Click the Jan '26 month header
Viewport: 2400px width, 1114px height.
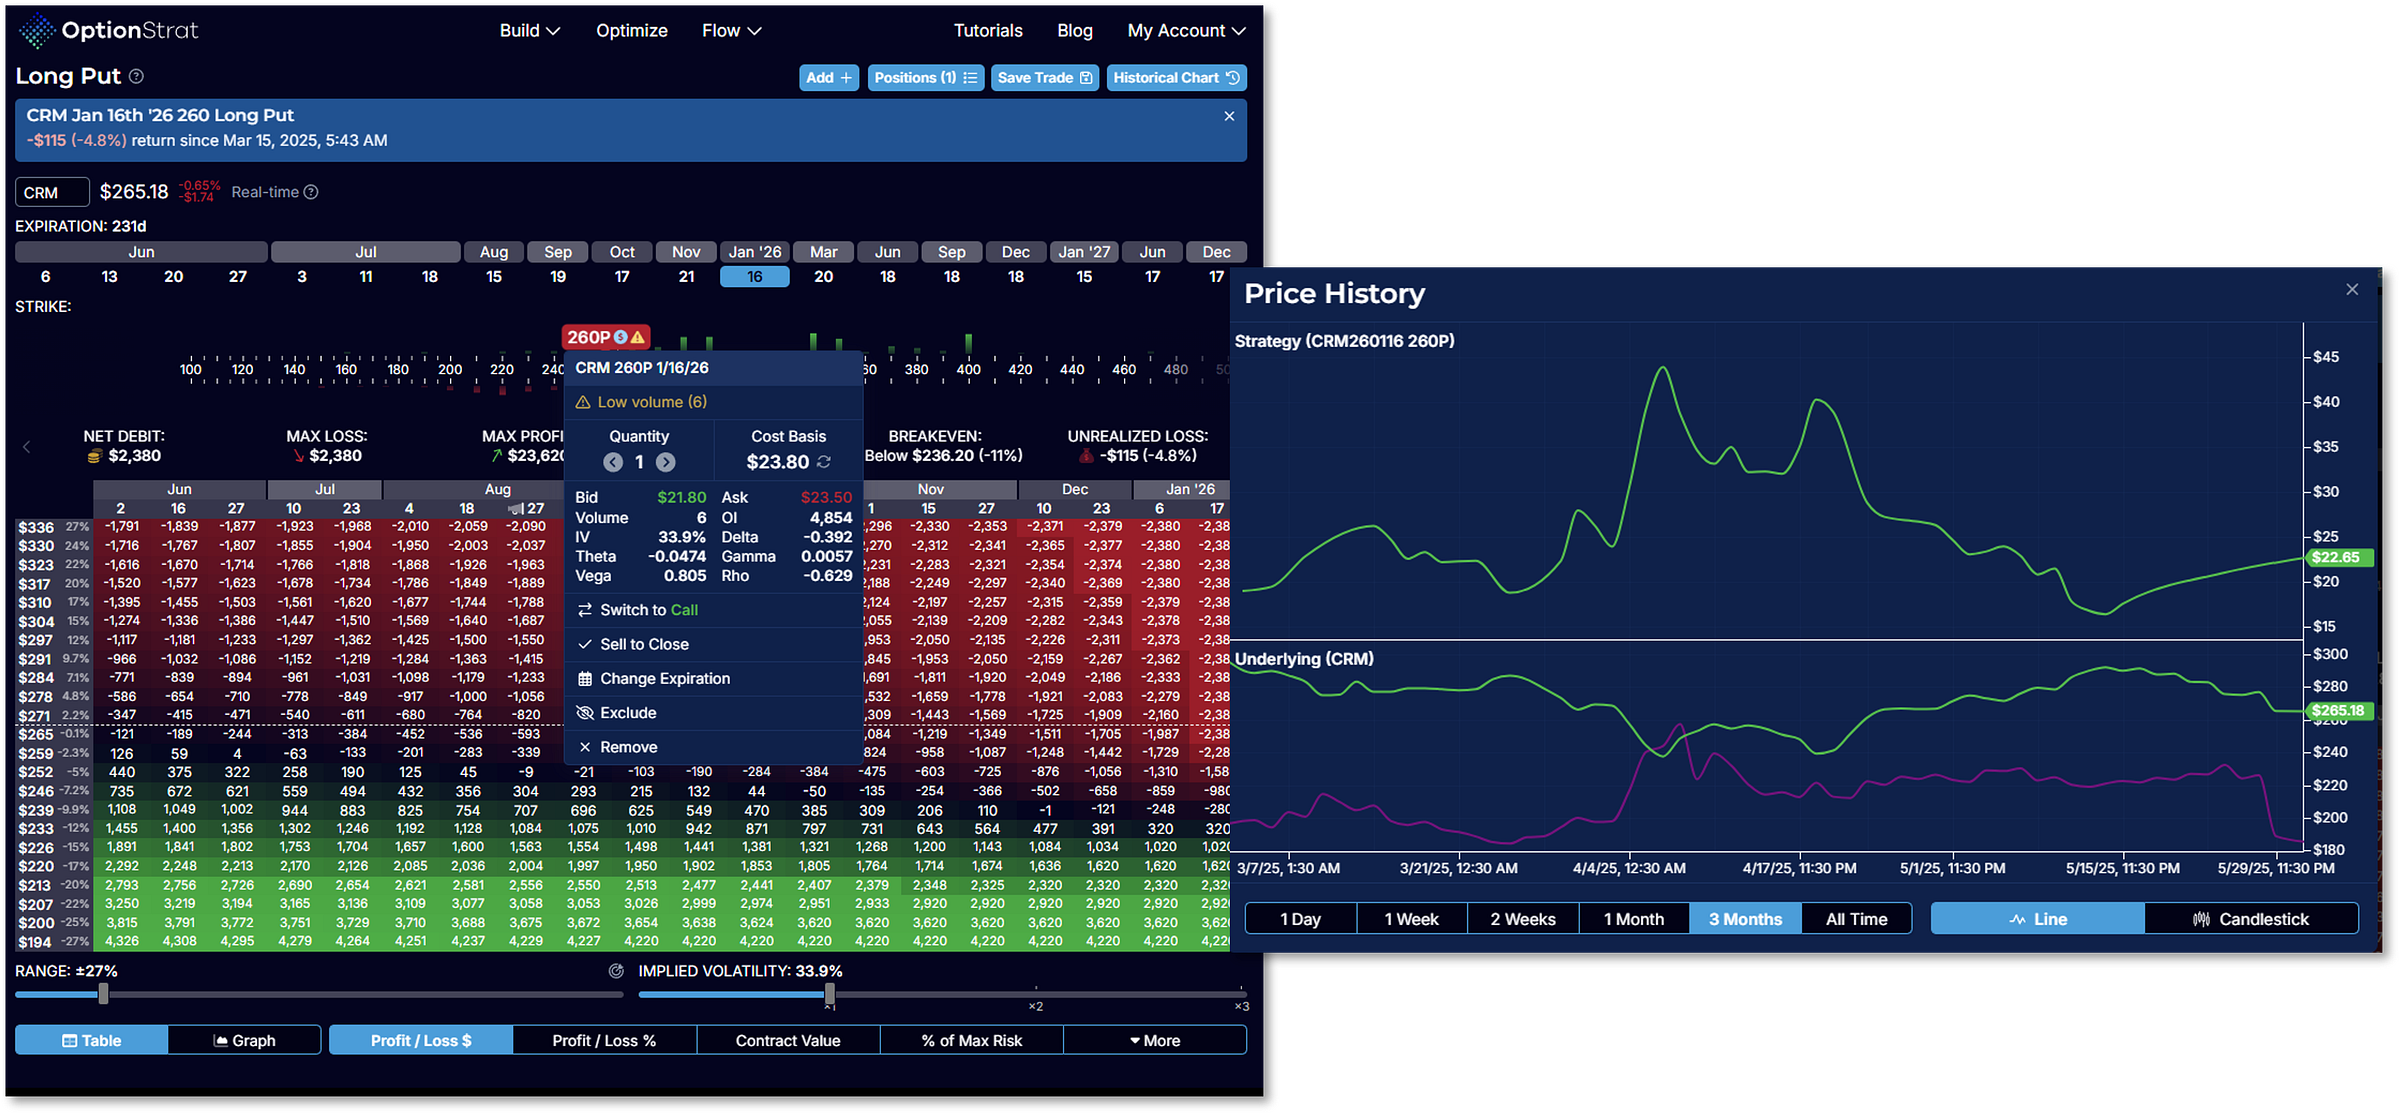pos(755,252)
